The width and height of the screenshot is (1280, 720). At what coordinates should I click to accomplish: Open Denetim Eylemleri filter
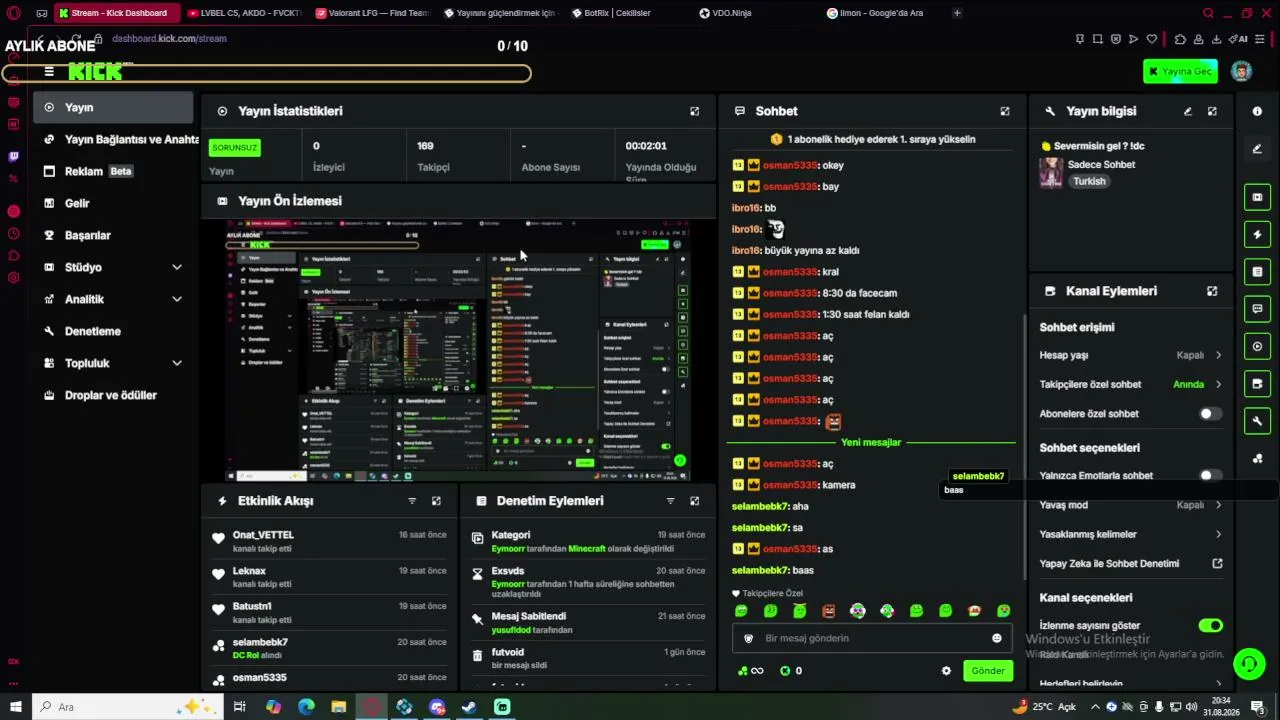coord(670,501)
